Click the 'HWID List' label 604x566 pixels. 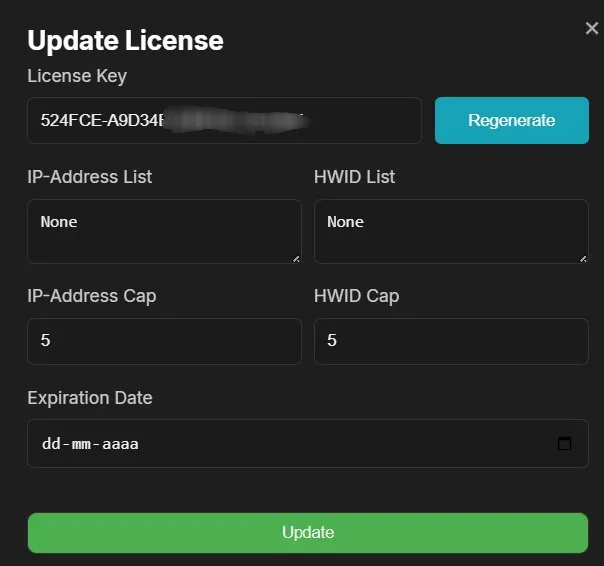(355, 177)
